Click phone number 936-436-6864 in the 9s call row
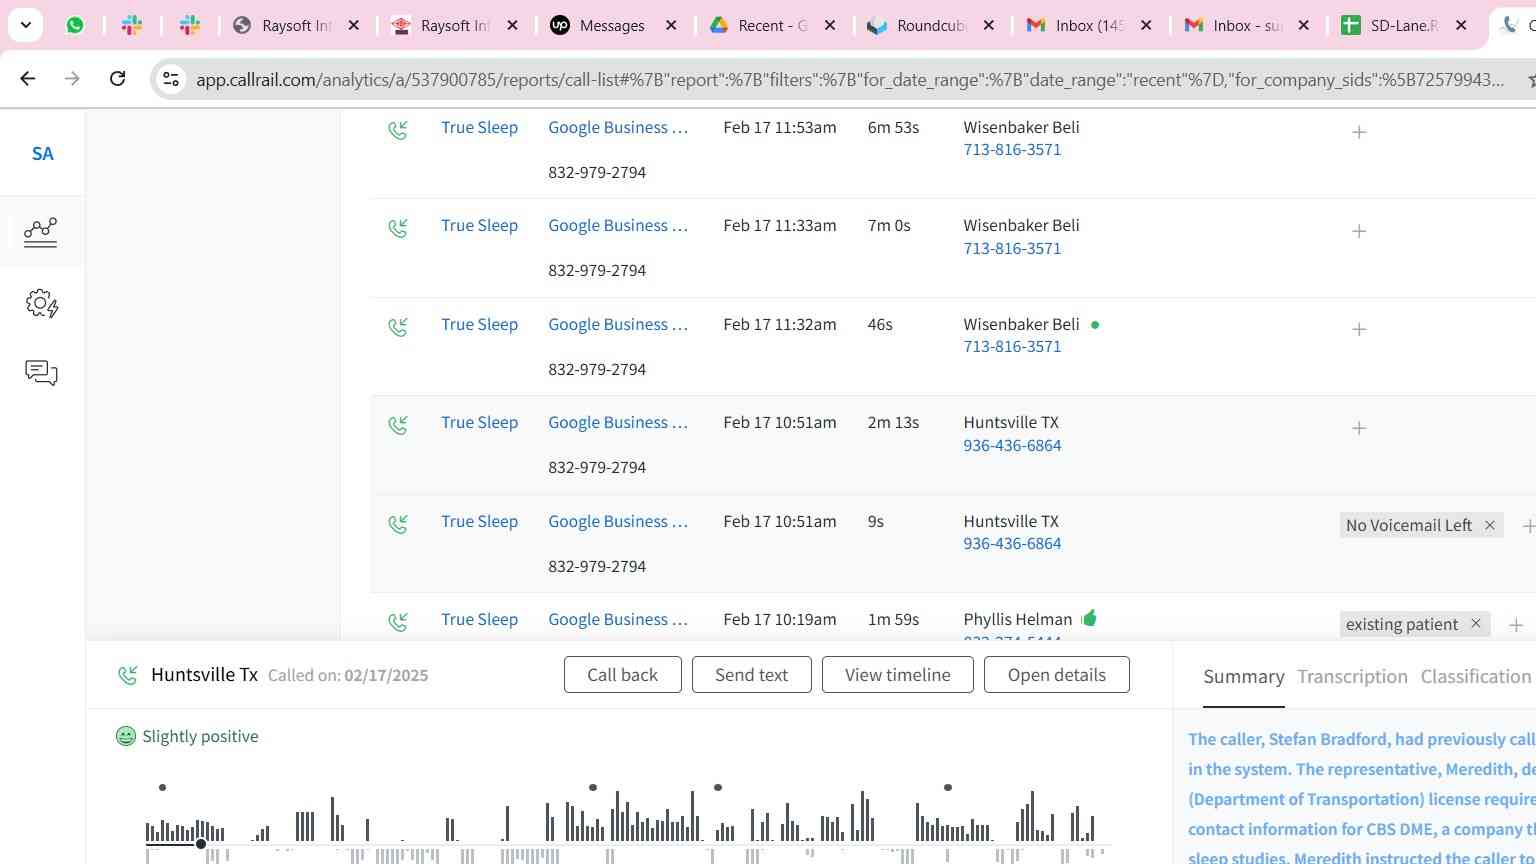The image size is (1536, 864). 1012,544
